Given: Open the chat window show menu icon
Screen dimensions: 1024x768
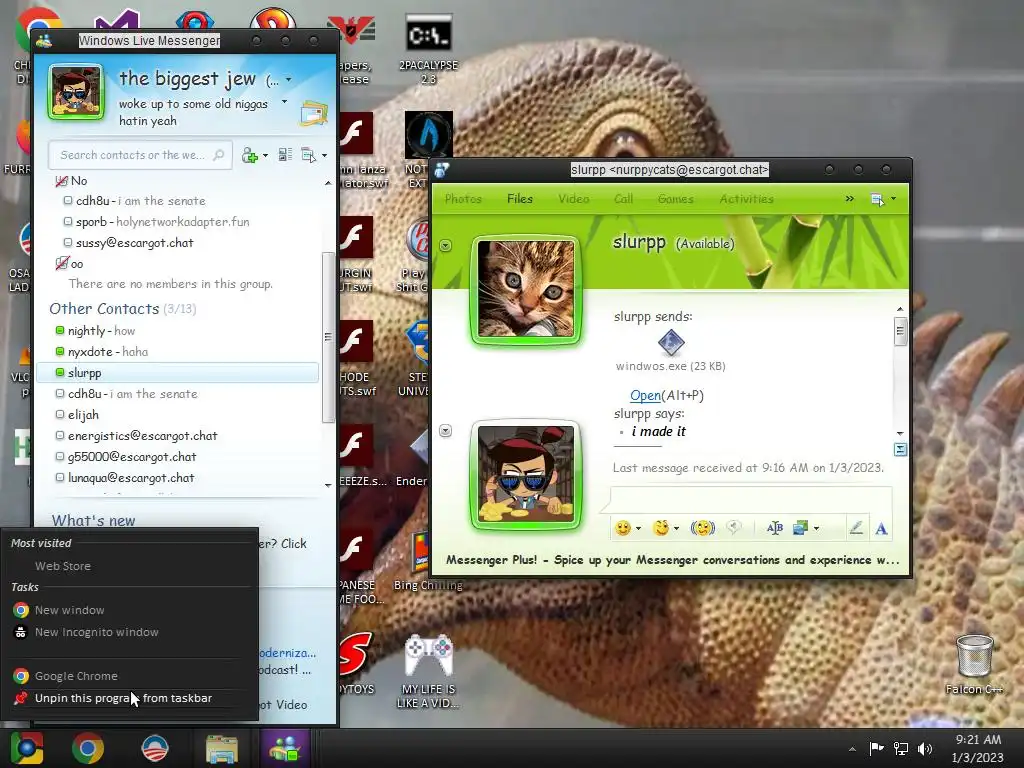Looking at the screenshot, I should (x=877, y=199).
